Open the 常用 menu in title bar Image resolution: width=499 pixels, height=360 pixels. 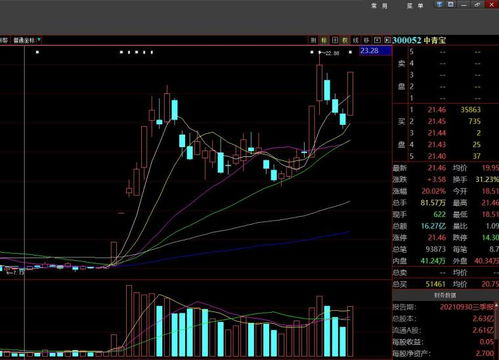click(379, 6)
